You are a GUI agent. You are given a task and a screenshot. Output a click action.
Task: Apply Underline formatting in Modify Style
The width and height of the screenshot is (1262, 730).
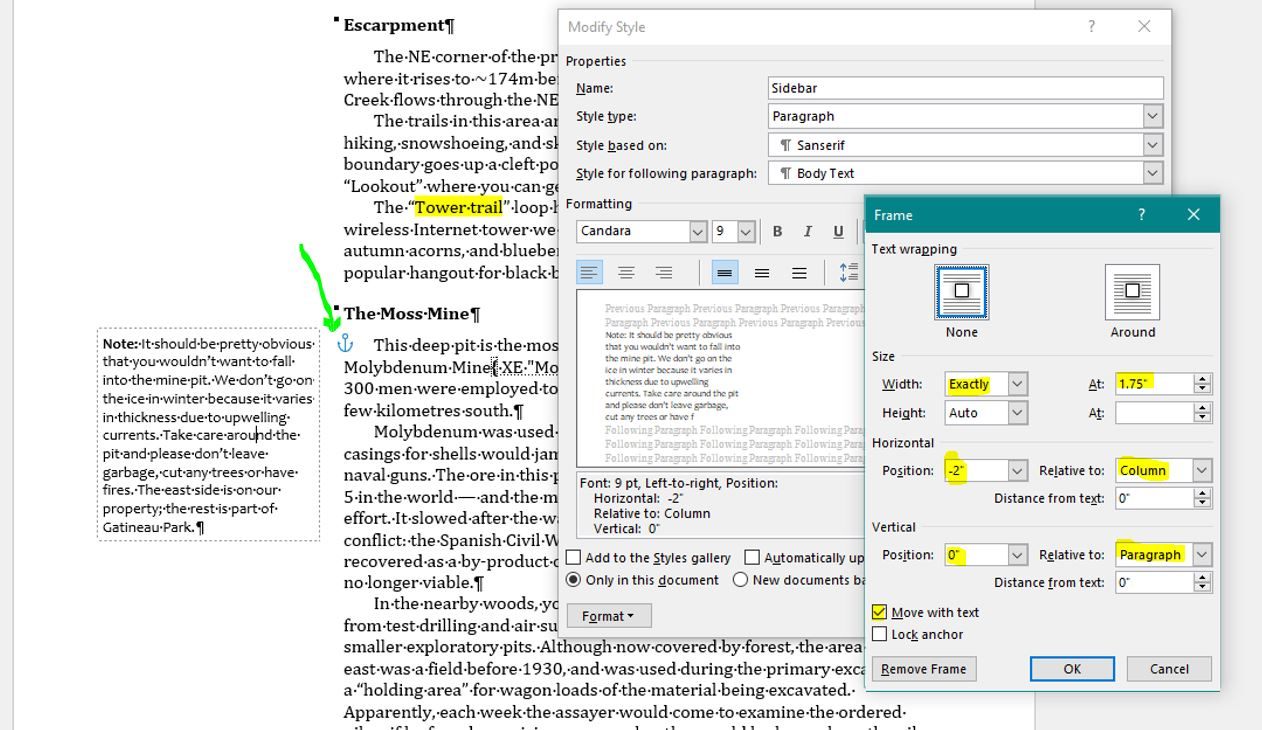coord(838,232)
